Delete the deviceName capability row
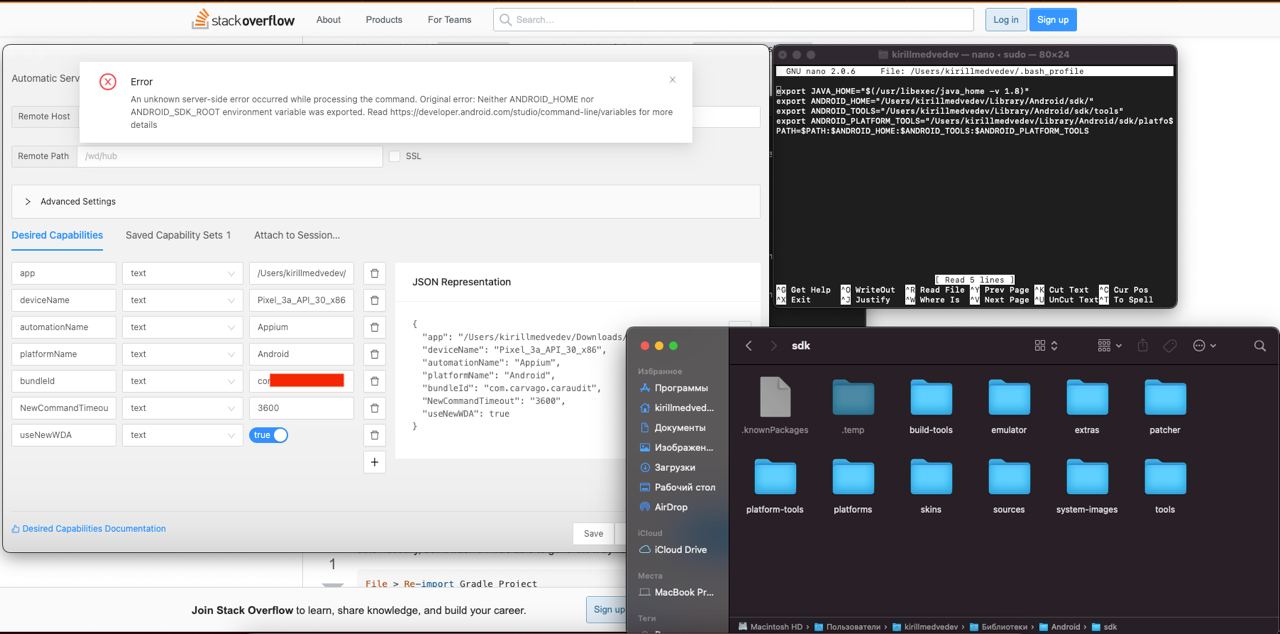 tap(374, 300)
